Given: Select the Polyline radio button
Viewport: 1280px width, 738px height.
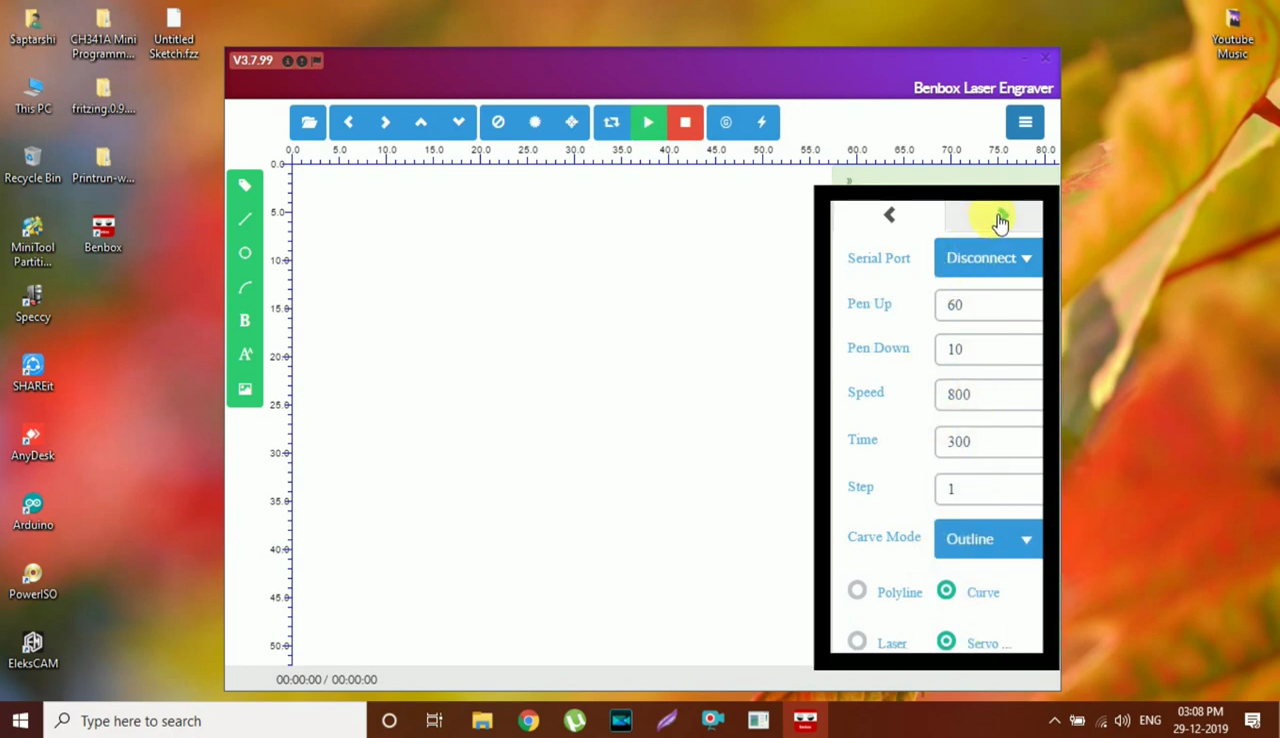Looking at the screenshot, I should click(x=857, y=591).
